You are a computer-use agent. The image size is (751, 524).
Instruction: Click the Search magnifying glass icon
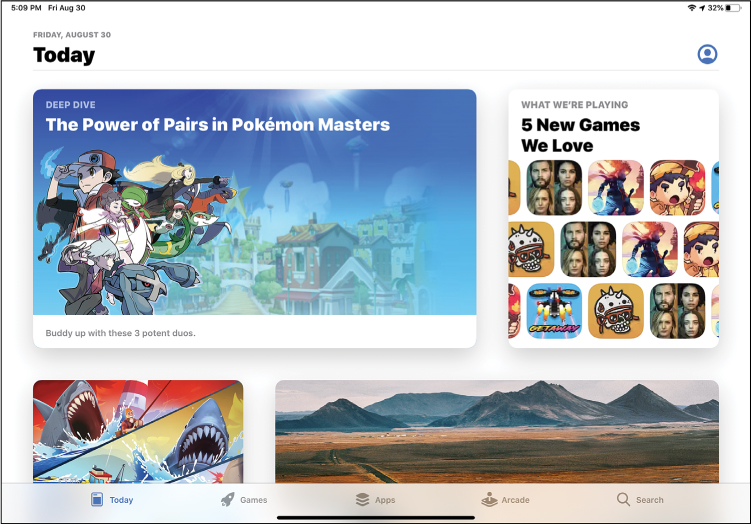point(623,499)
